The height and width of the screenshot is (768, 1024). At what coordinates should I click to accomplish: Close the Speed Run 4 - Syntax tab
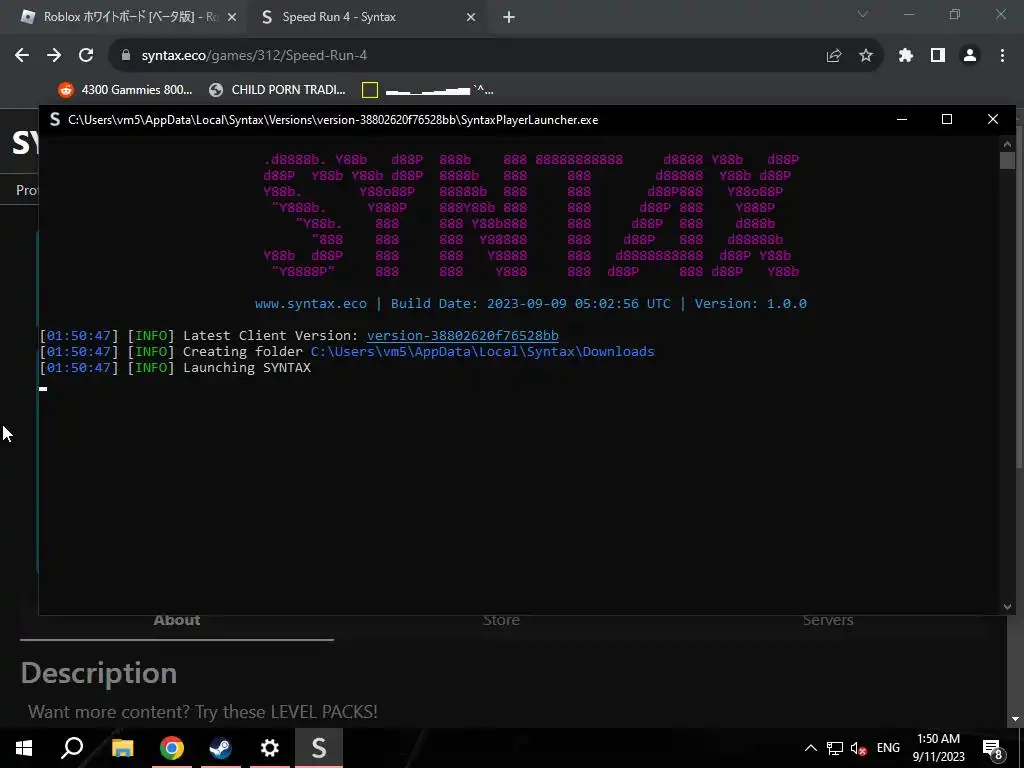[471, 17]
